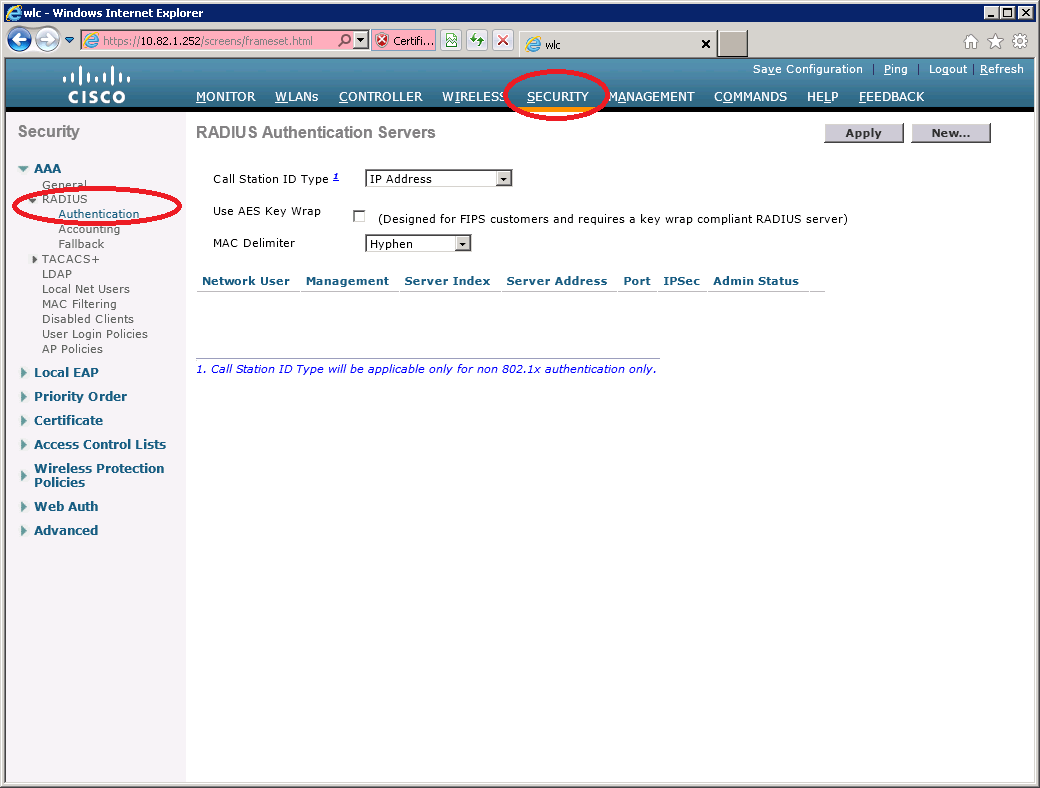Screen dimensions: 1040x788
Task: Stop loading with the red X icon
Action: tap(503, 40)
